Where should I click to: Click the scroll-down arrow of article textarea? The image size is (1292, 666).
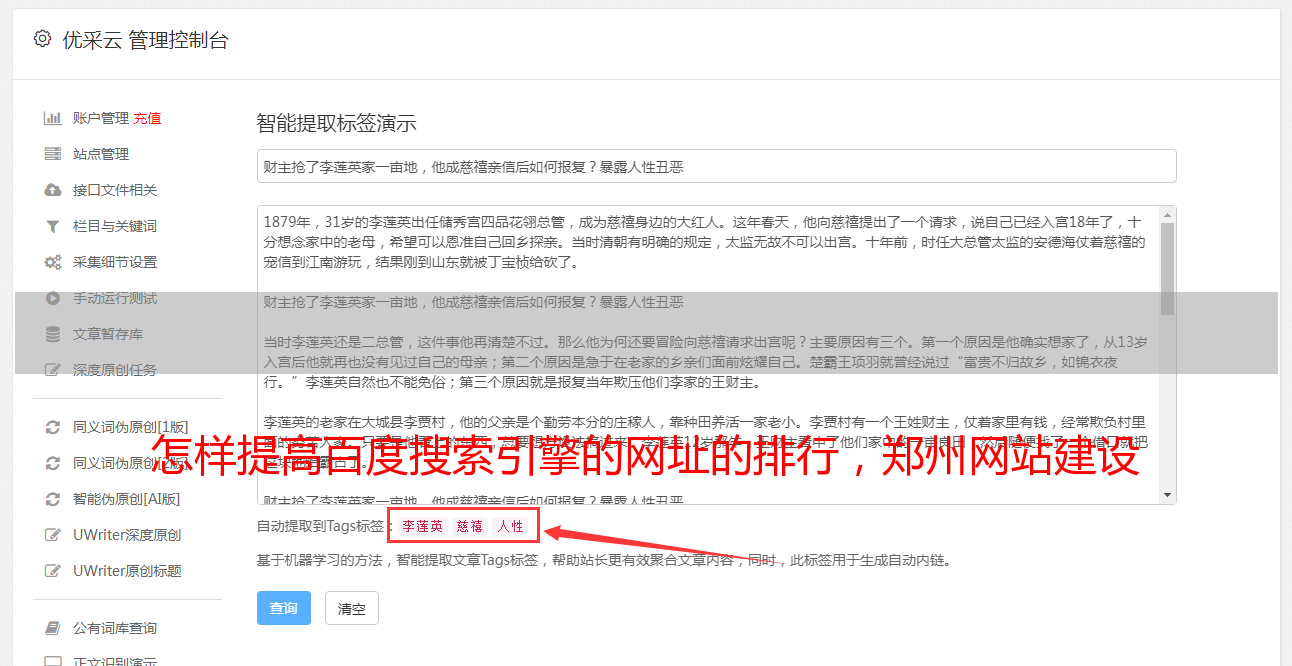pyautogui.click(x=1167, y=494)
